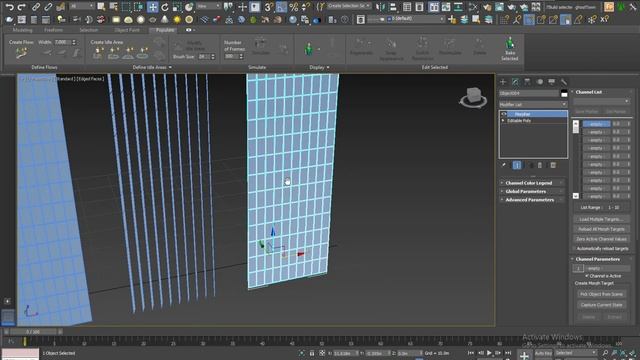Click Zero Active Channel Values button
Screen dimensions: 640x360
[602, 239]
